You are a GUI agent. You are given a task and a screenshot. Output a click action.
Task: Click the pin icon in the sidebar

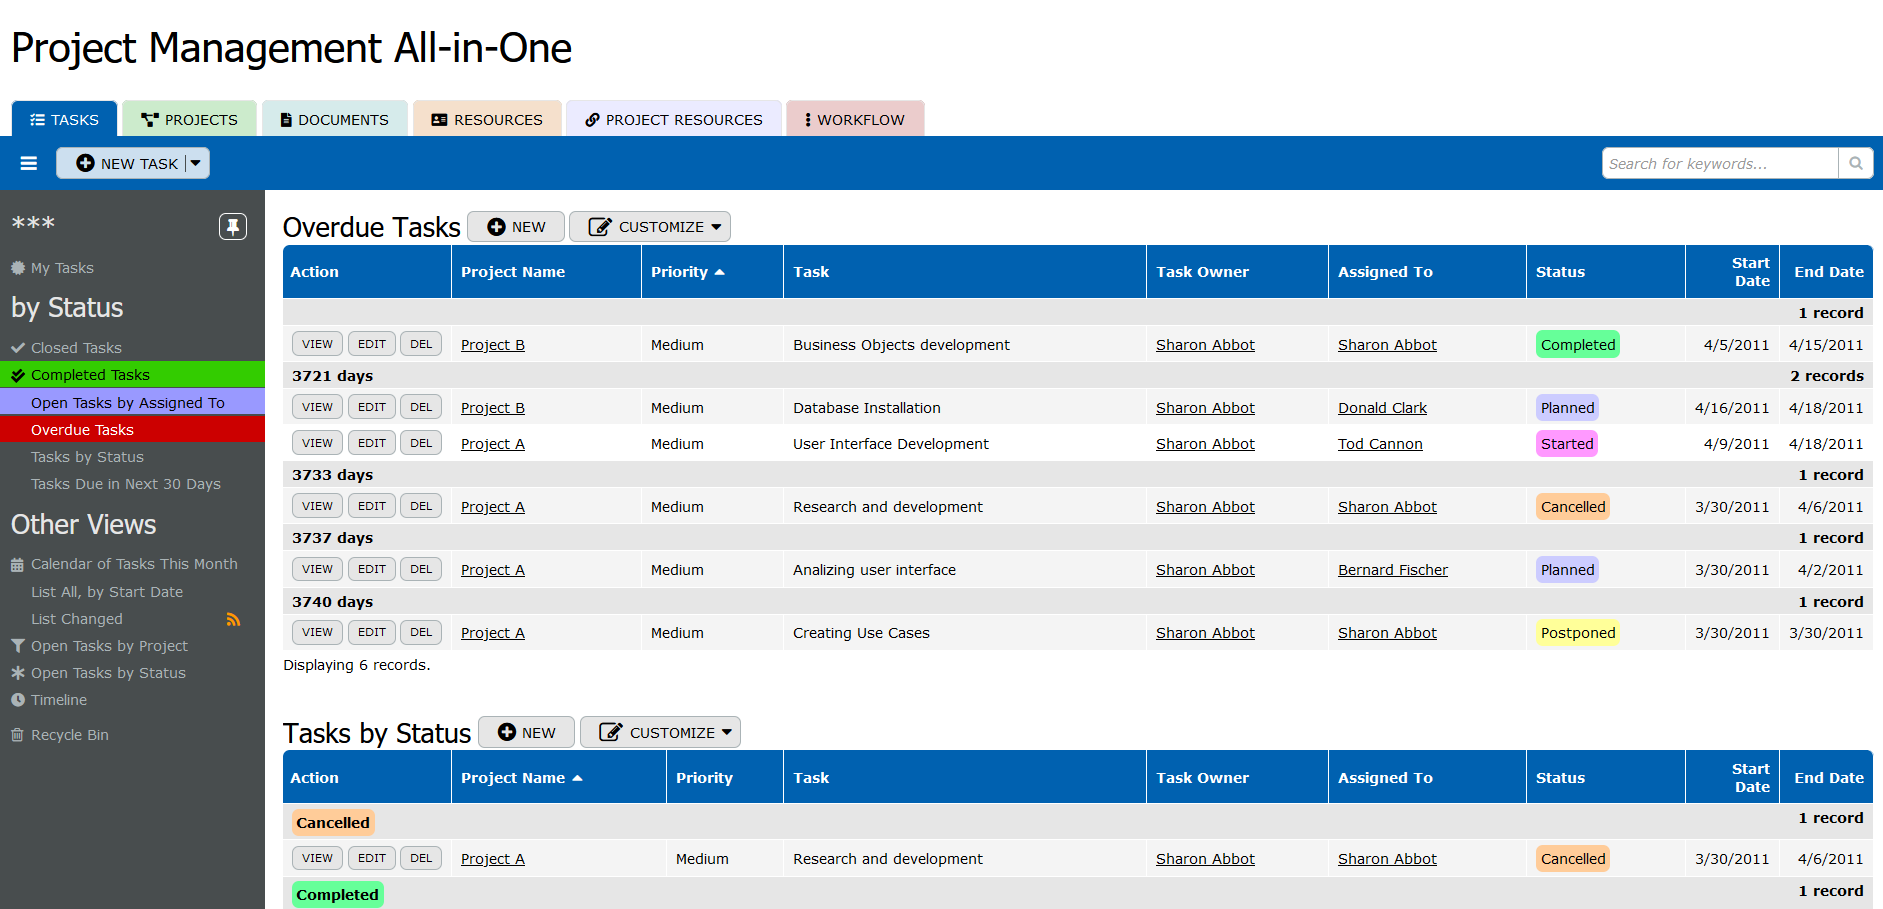232,226
